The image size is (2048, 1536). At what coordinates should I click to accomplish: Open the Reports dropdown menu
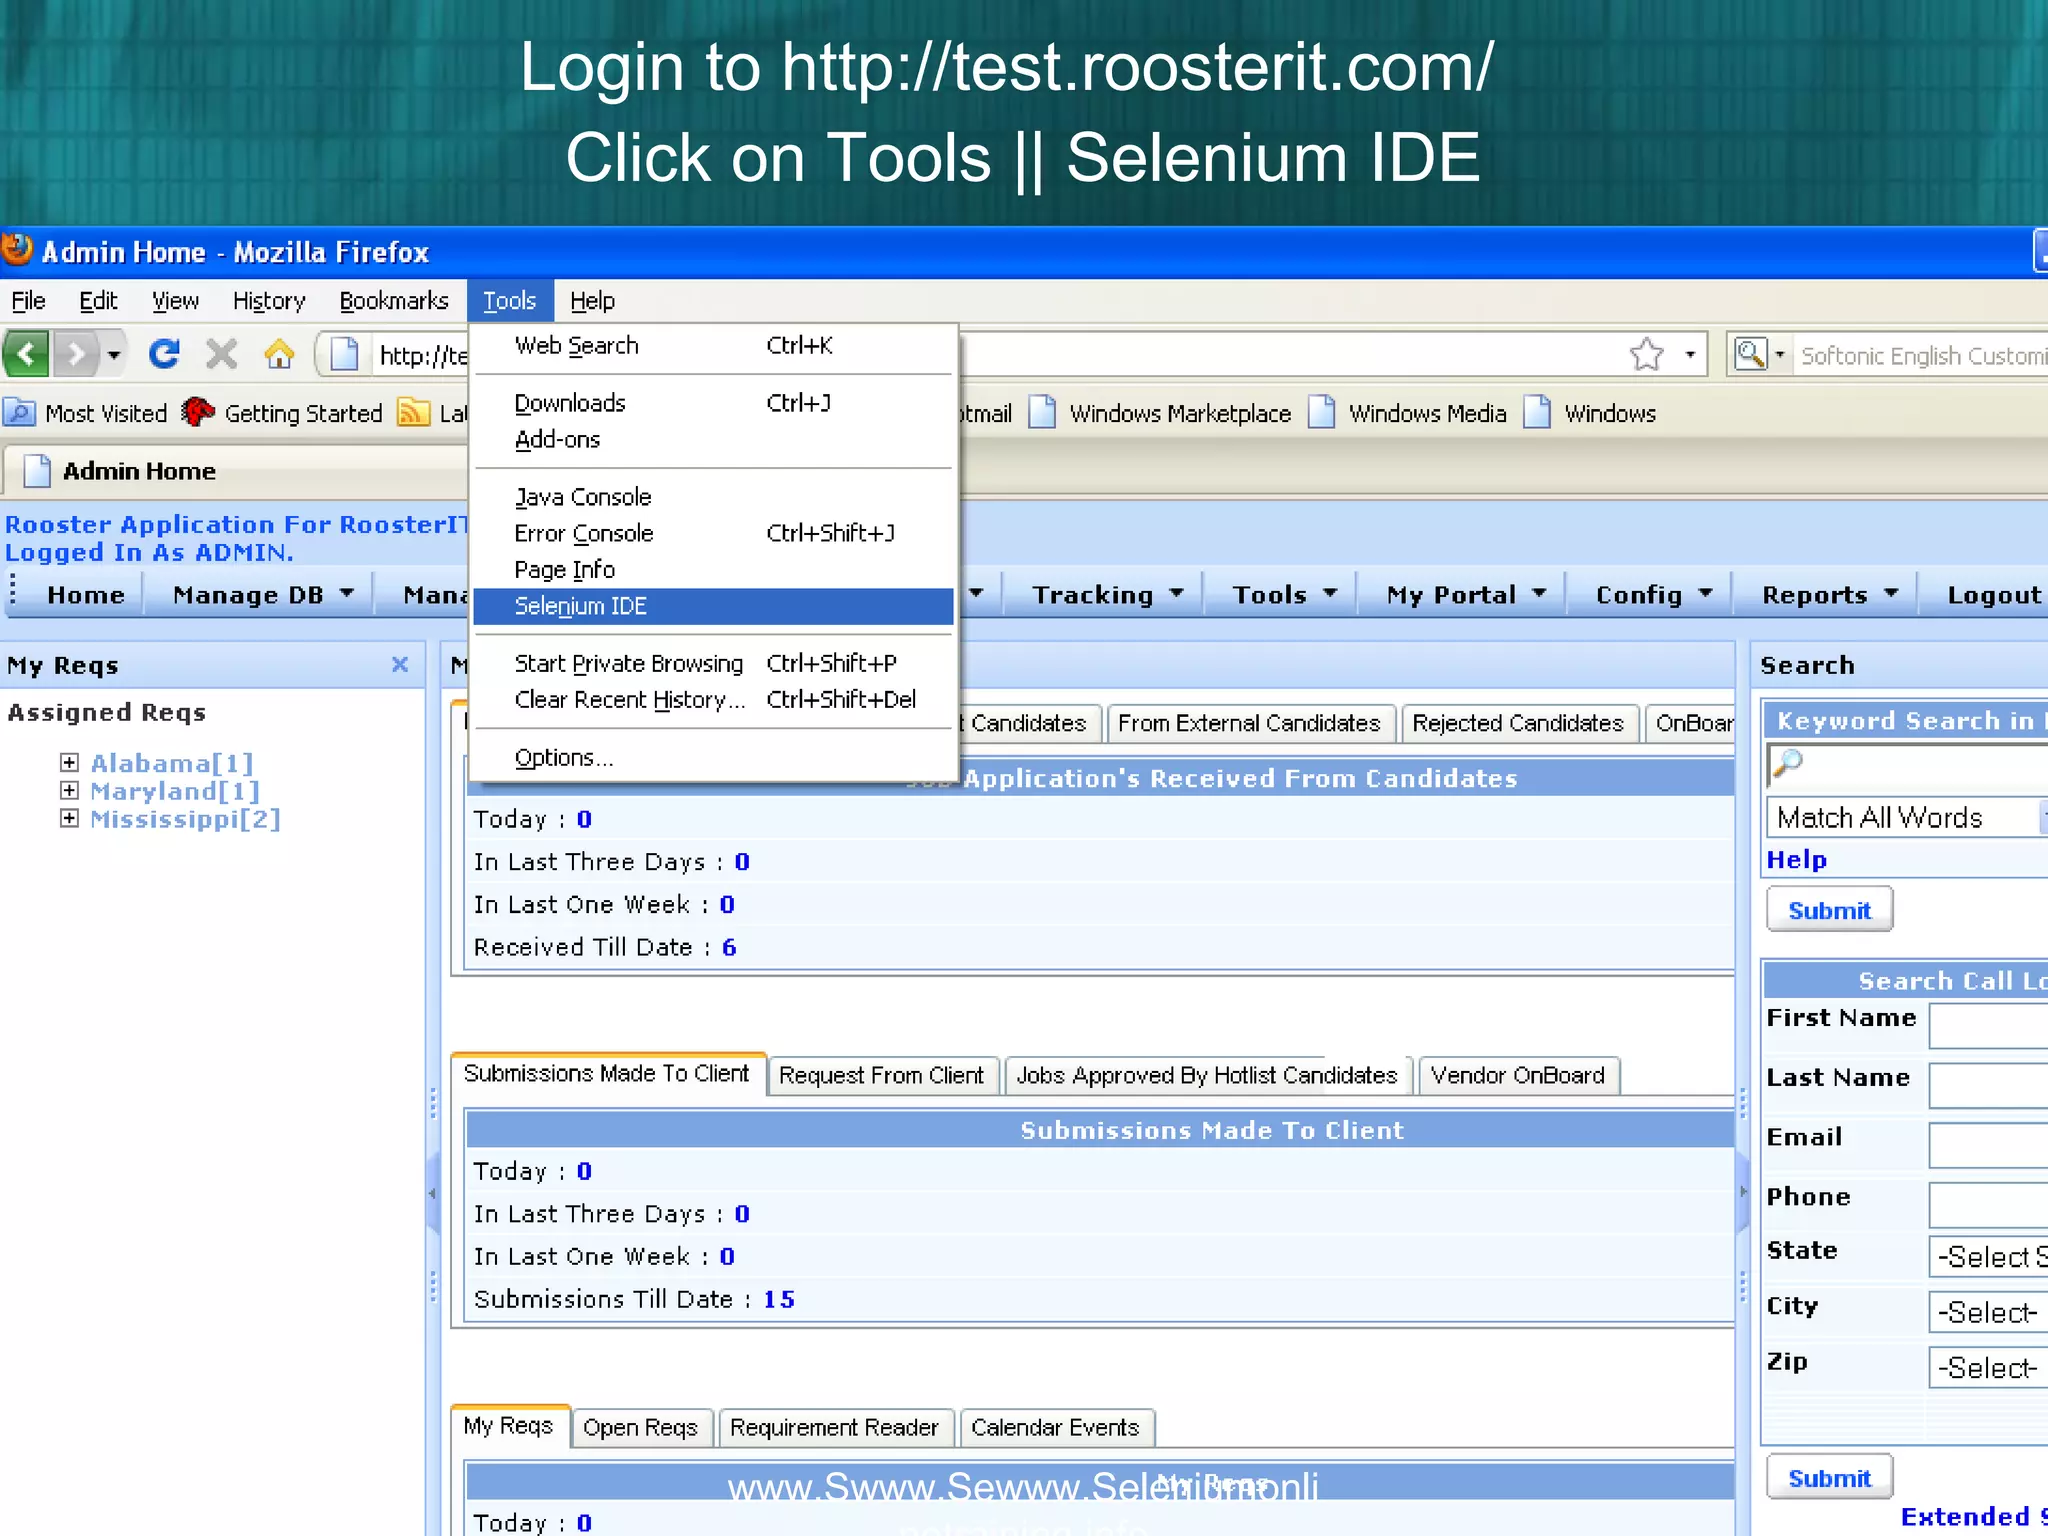(1829, 595)
